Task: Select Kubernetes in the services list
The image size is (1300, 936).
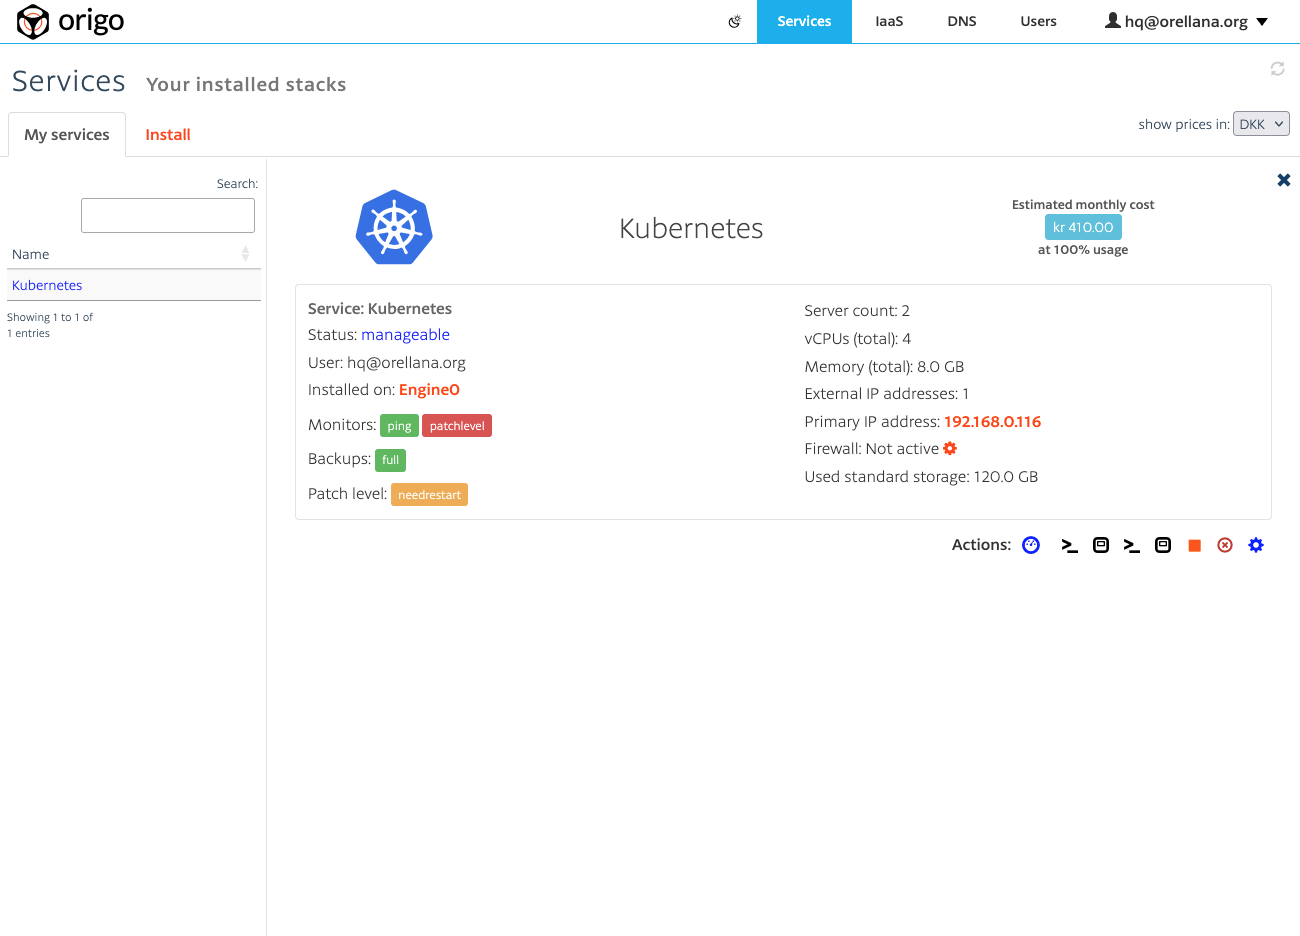Action: tap(47, 285)
